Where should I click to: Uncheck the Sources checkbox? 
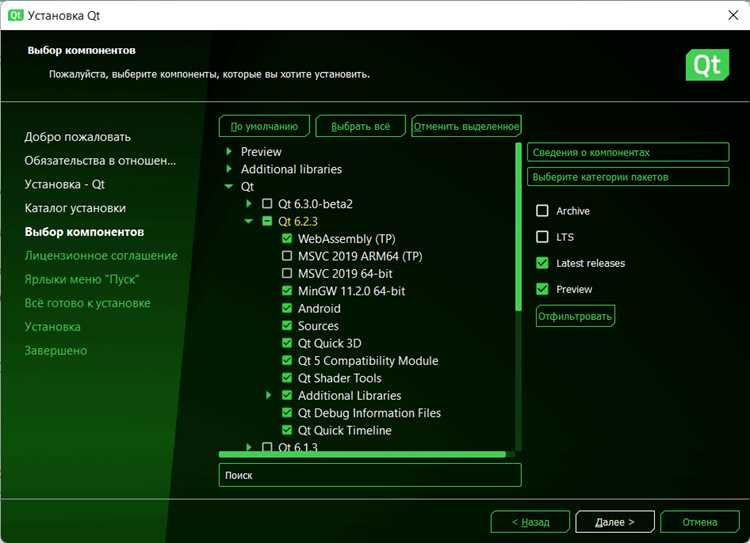pos(287,325)
